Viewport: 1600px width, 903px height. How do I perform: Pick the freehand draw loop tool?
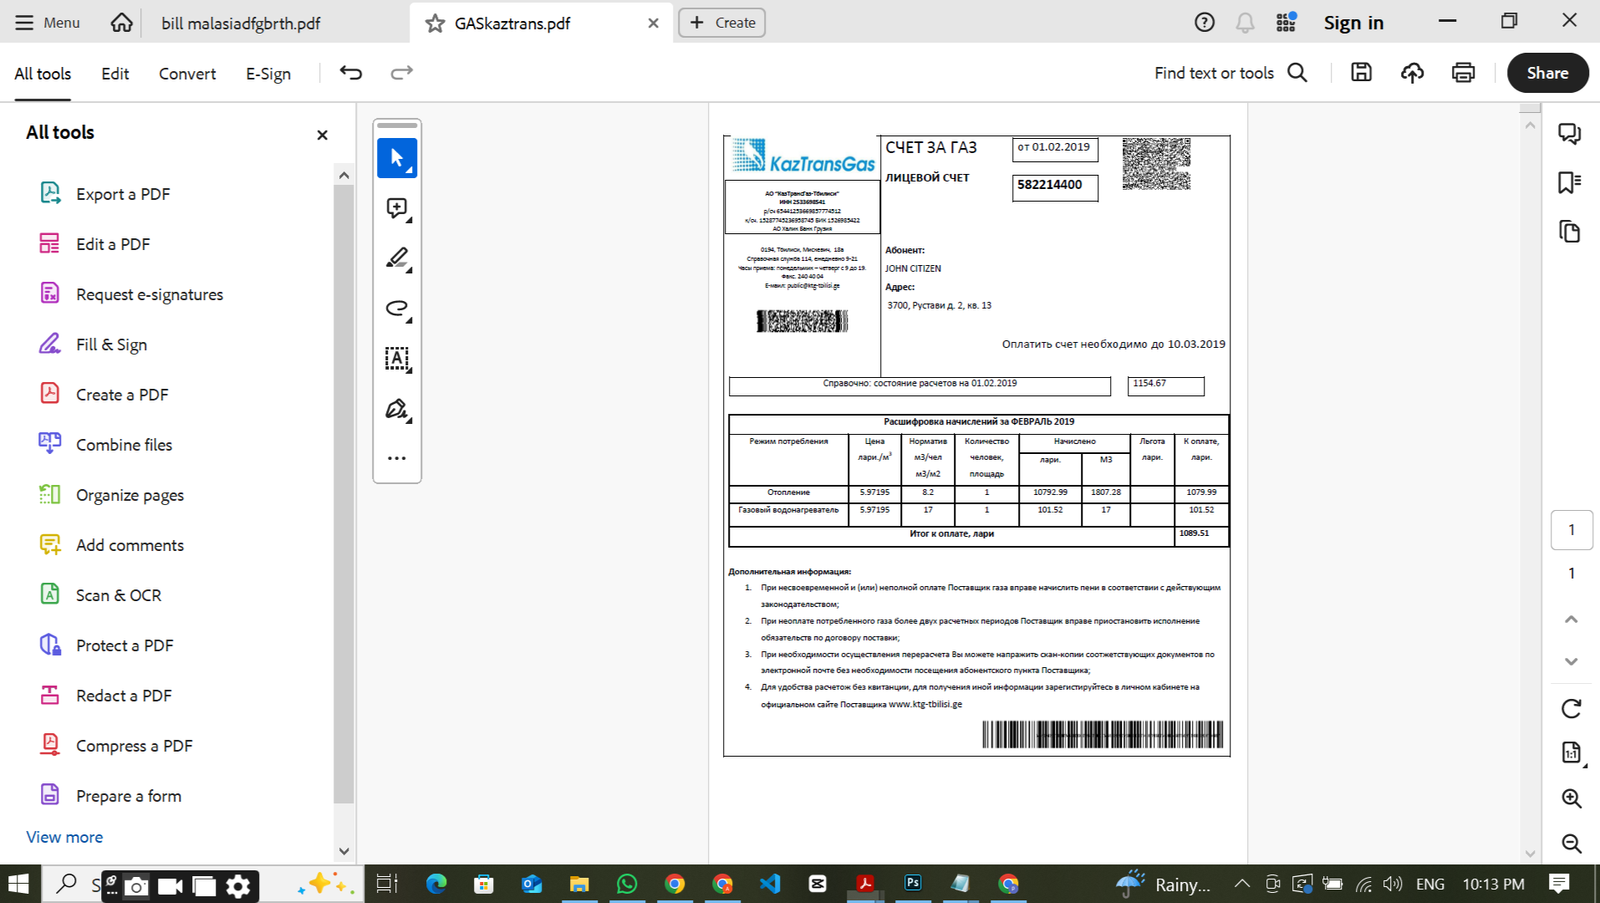(397, 308)
